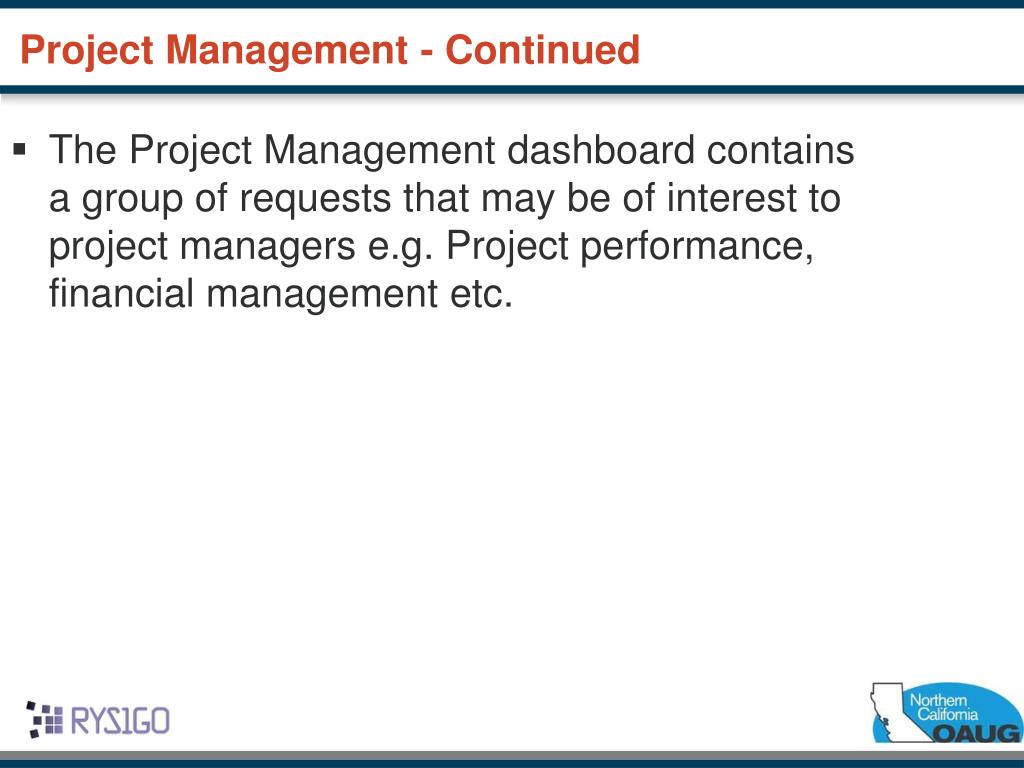This screenshot has width=1024, height=768.
Task: Click the word contains in the first line
Action: point(780,150)
